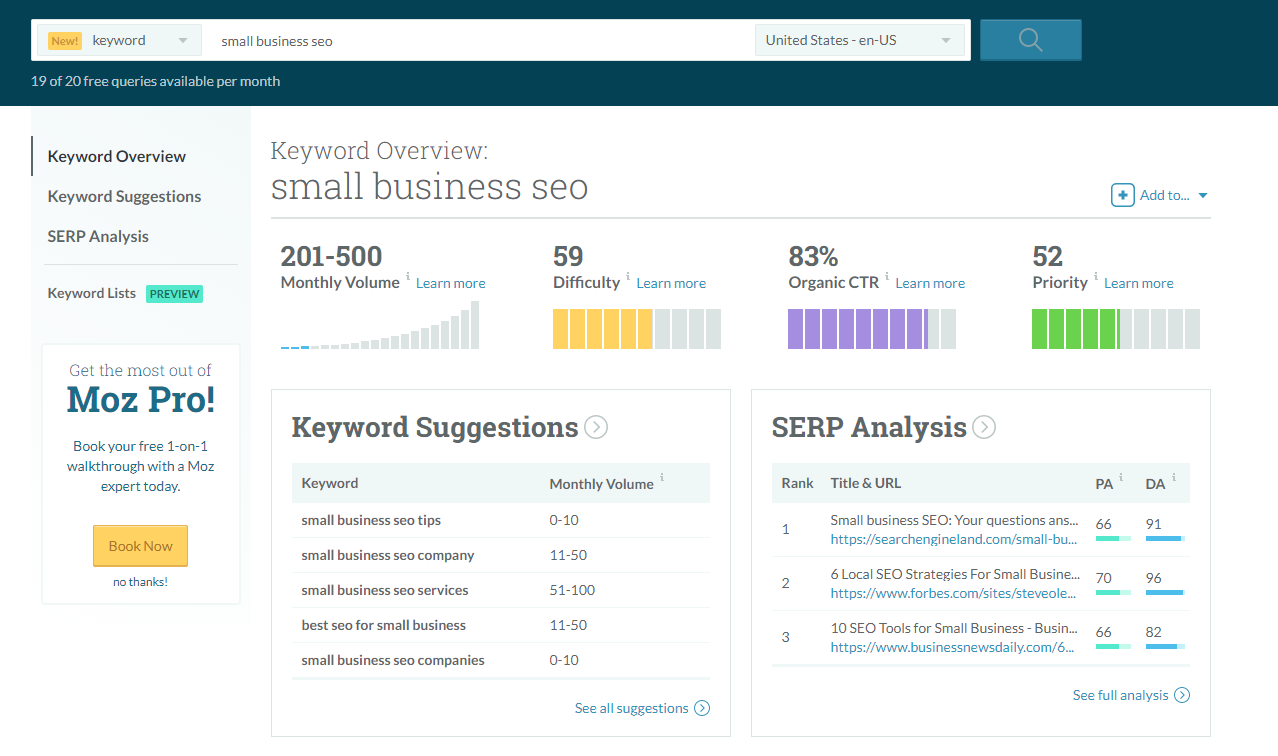Select keyword best seo for small business
Image resolution: width=1278 pixels, height=756 pixels.
(x=384, y=625)
